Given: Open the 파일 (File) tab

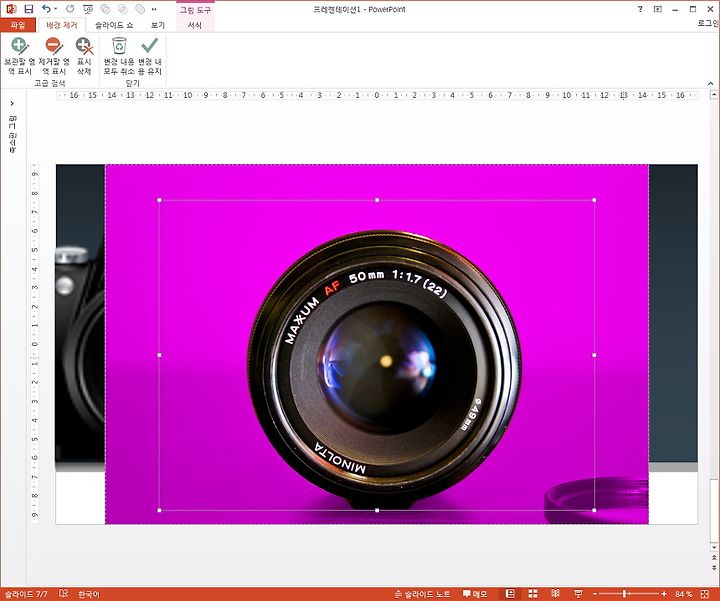Looking at the screenshot, I should pyautogui.click(x=18, y=25).
